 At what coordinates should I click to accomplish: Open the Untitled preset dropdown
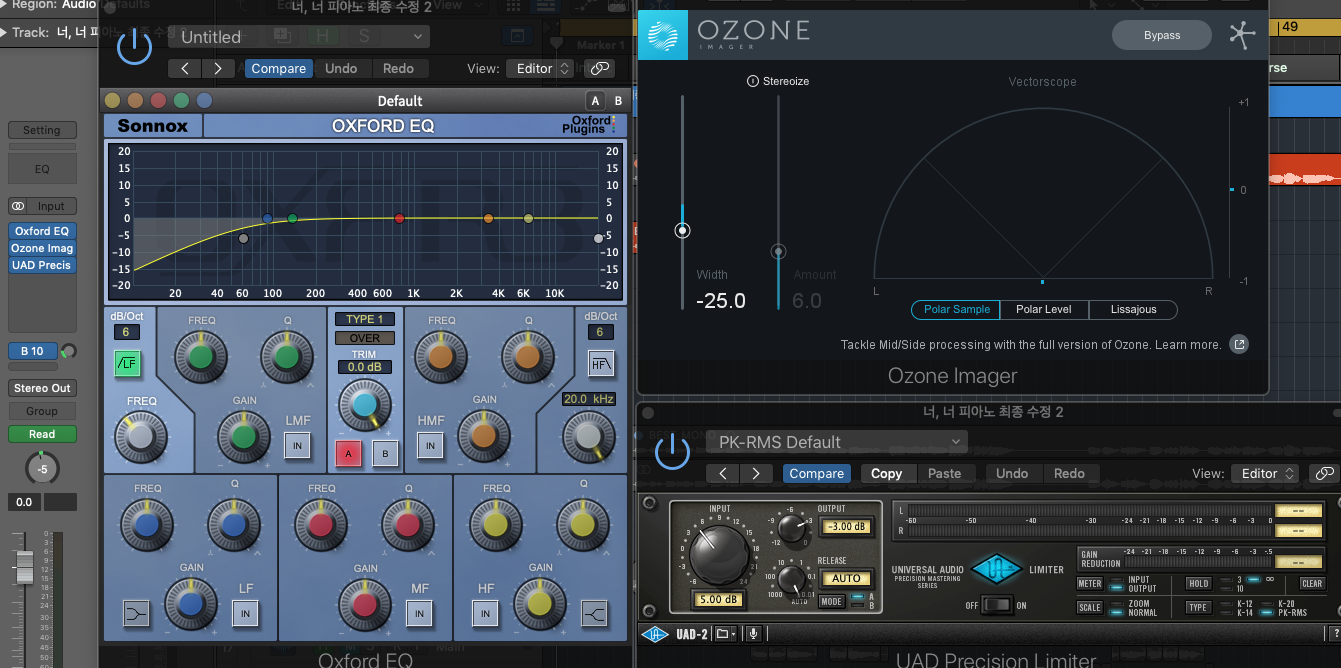point(298,37)
